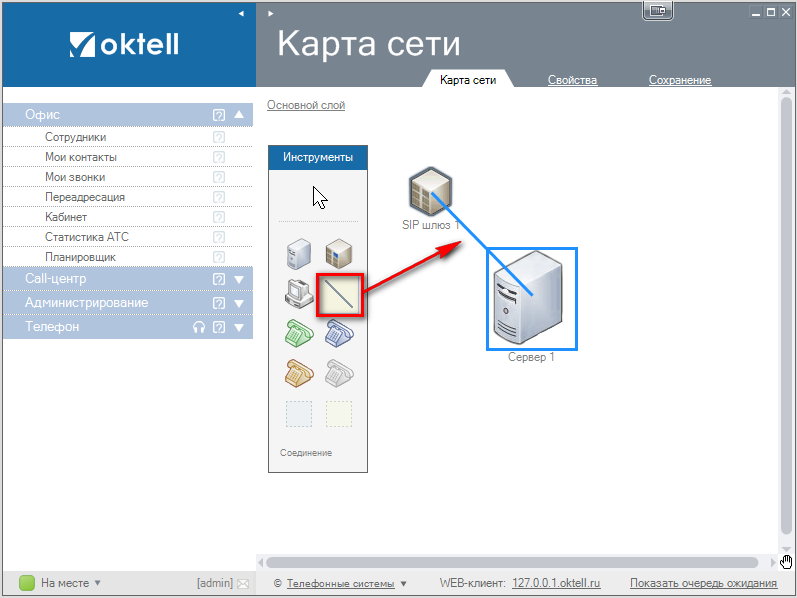Screen dimensions: 797x598
Task: Select Сервер 1 node on the map
Action: point(531,299)
